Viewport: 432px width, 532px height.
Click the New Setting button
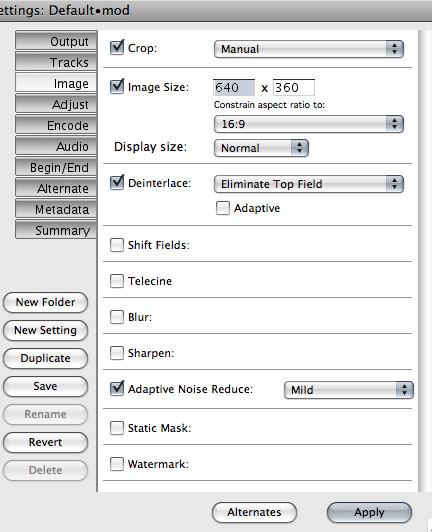[45, 330]
